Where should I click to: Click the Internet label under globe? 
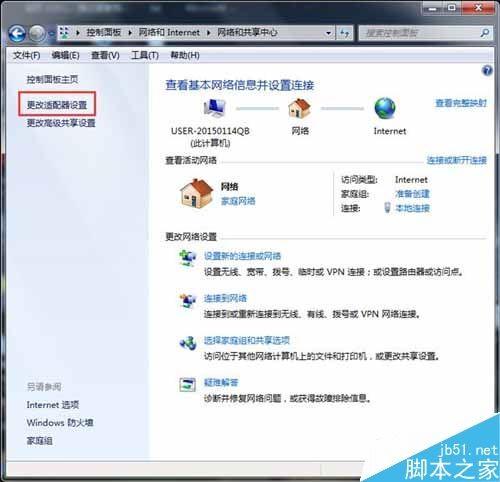click(390, 131)
